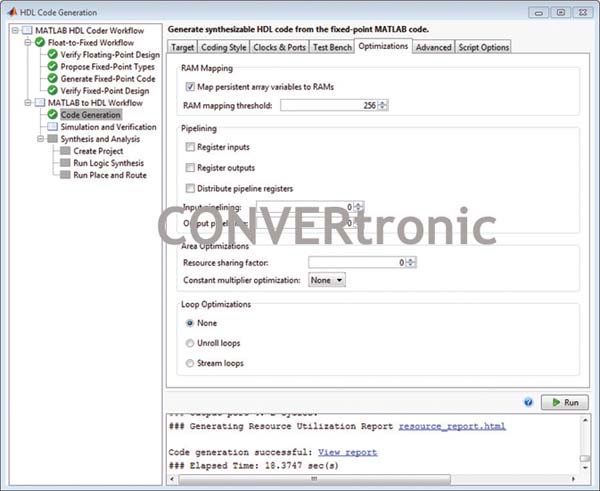The width and height of the screenshot is (600, 491).
Task: Select Run Place and Route tree item
Action: point(110,175)
